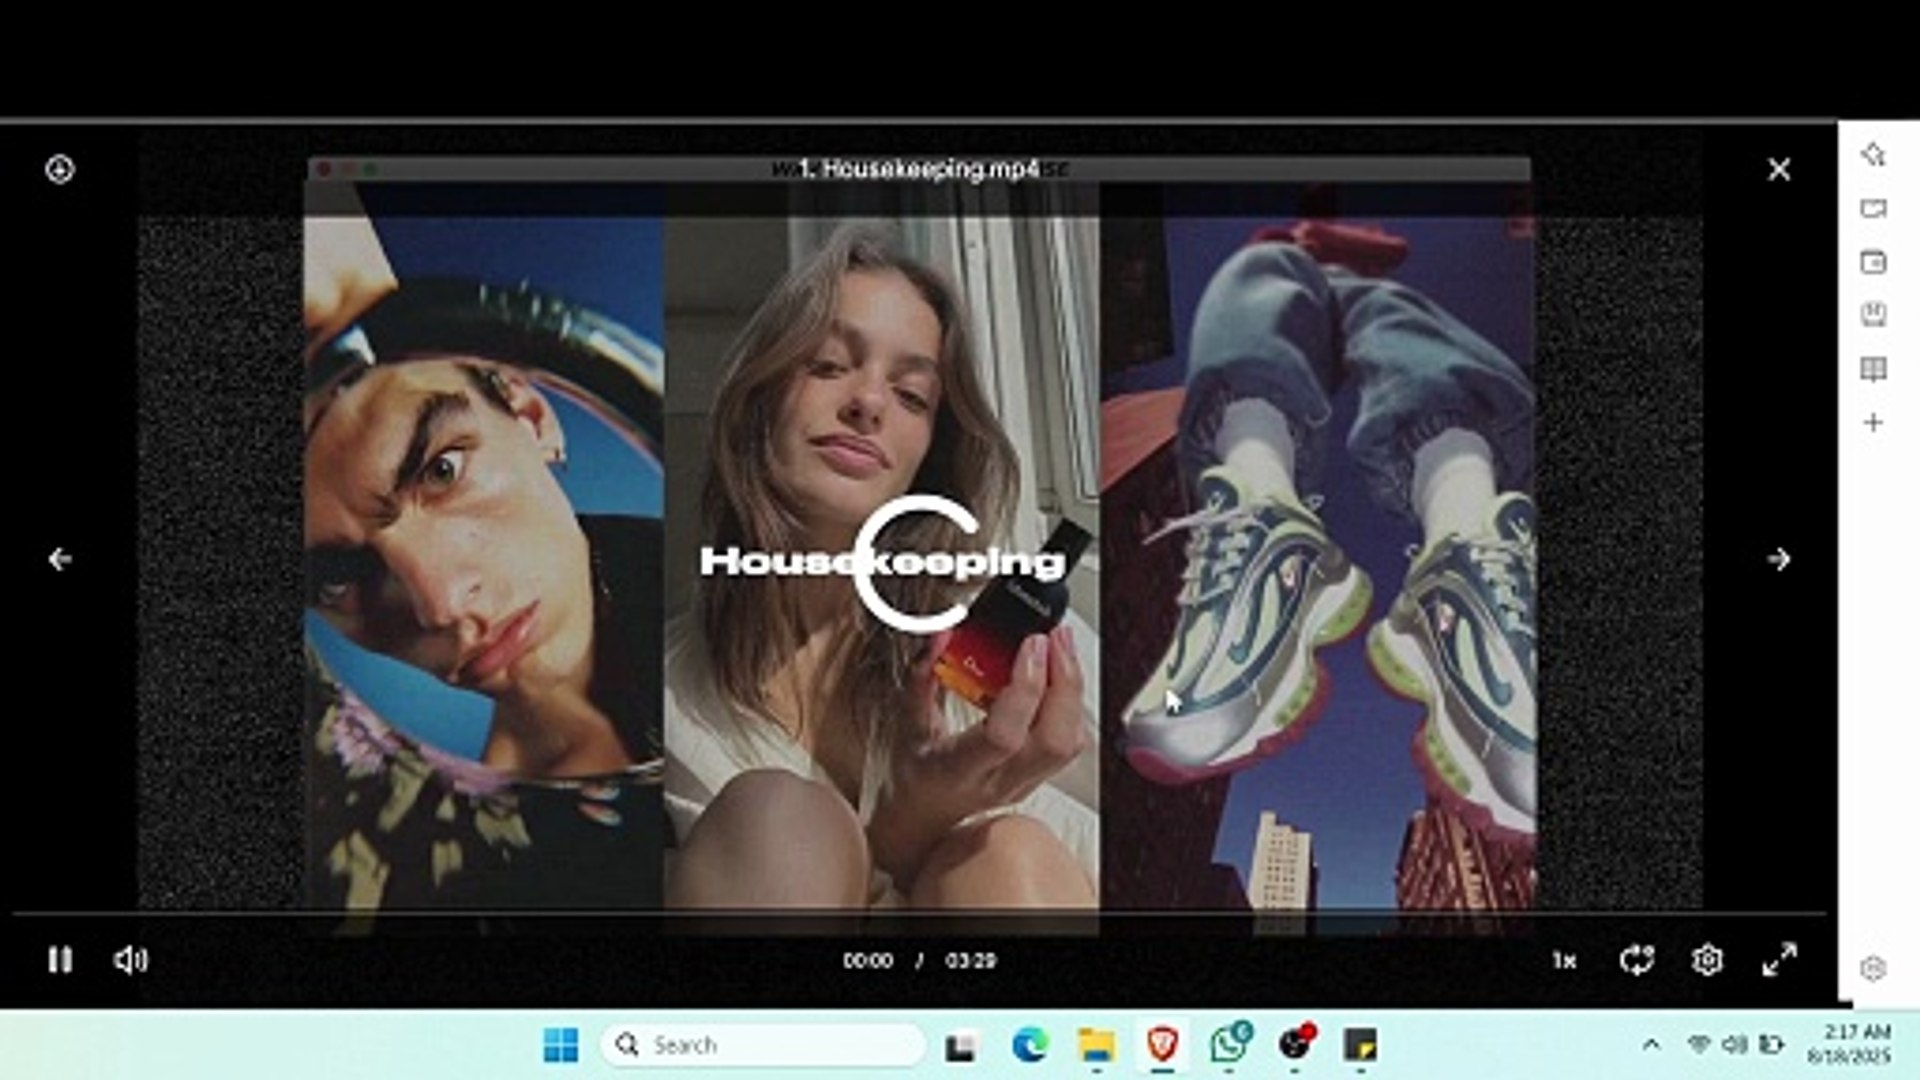Viewport: 1920px width, 1080px height.
Task: Go to the next video
Action: tap(1778, 559)
